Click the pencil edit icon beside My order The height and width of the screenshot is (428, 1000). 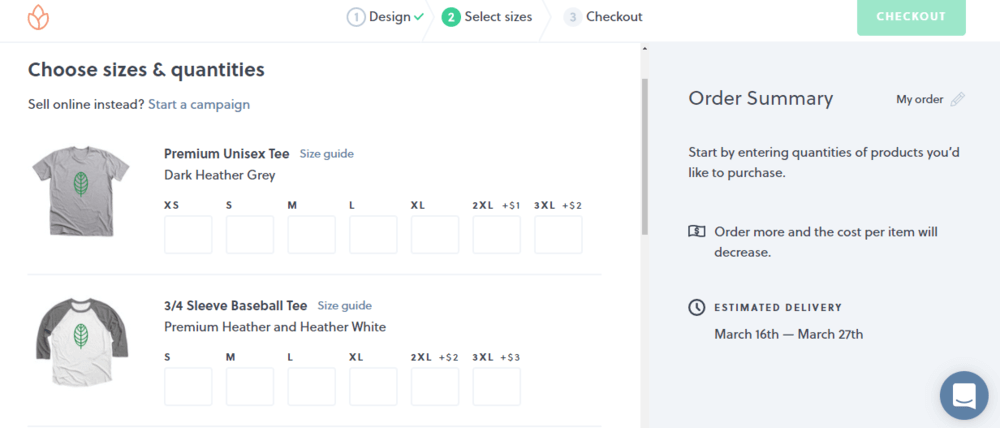957,100
